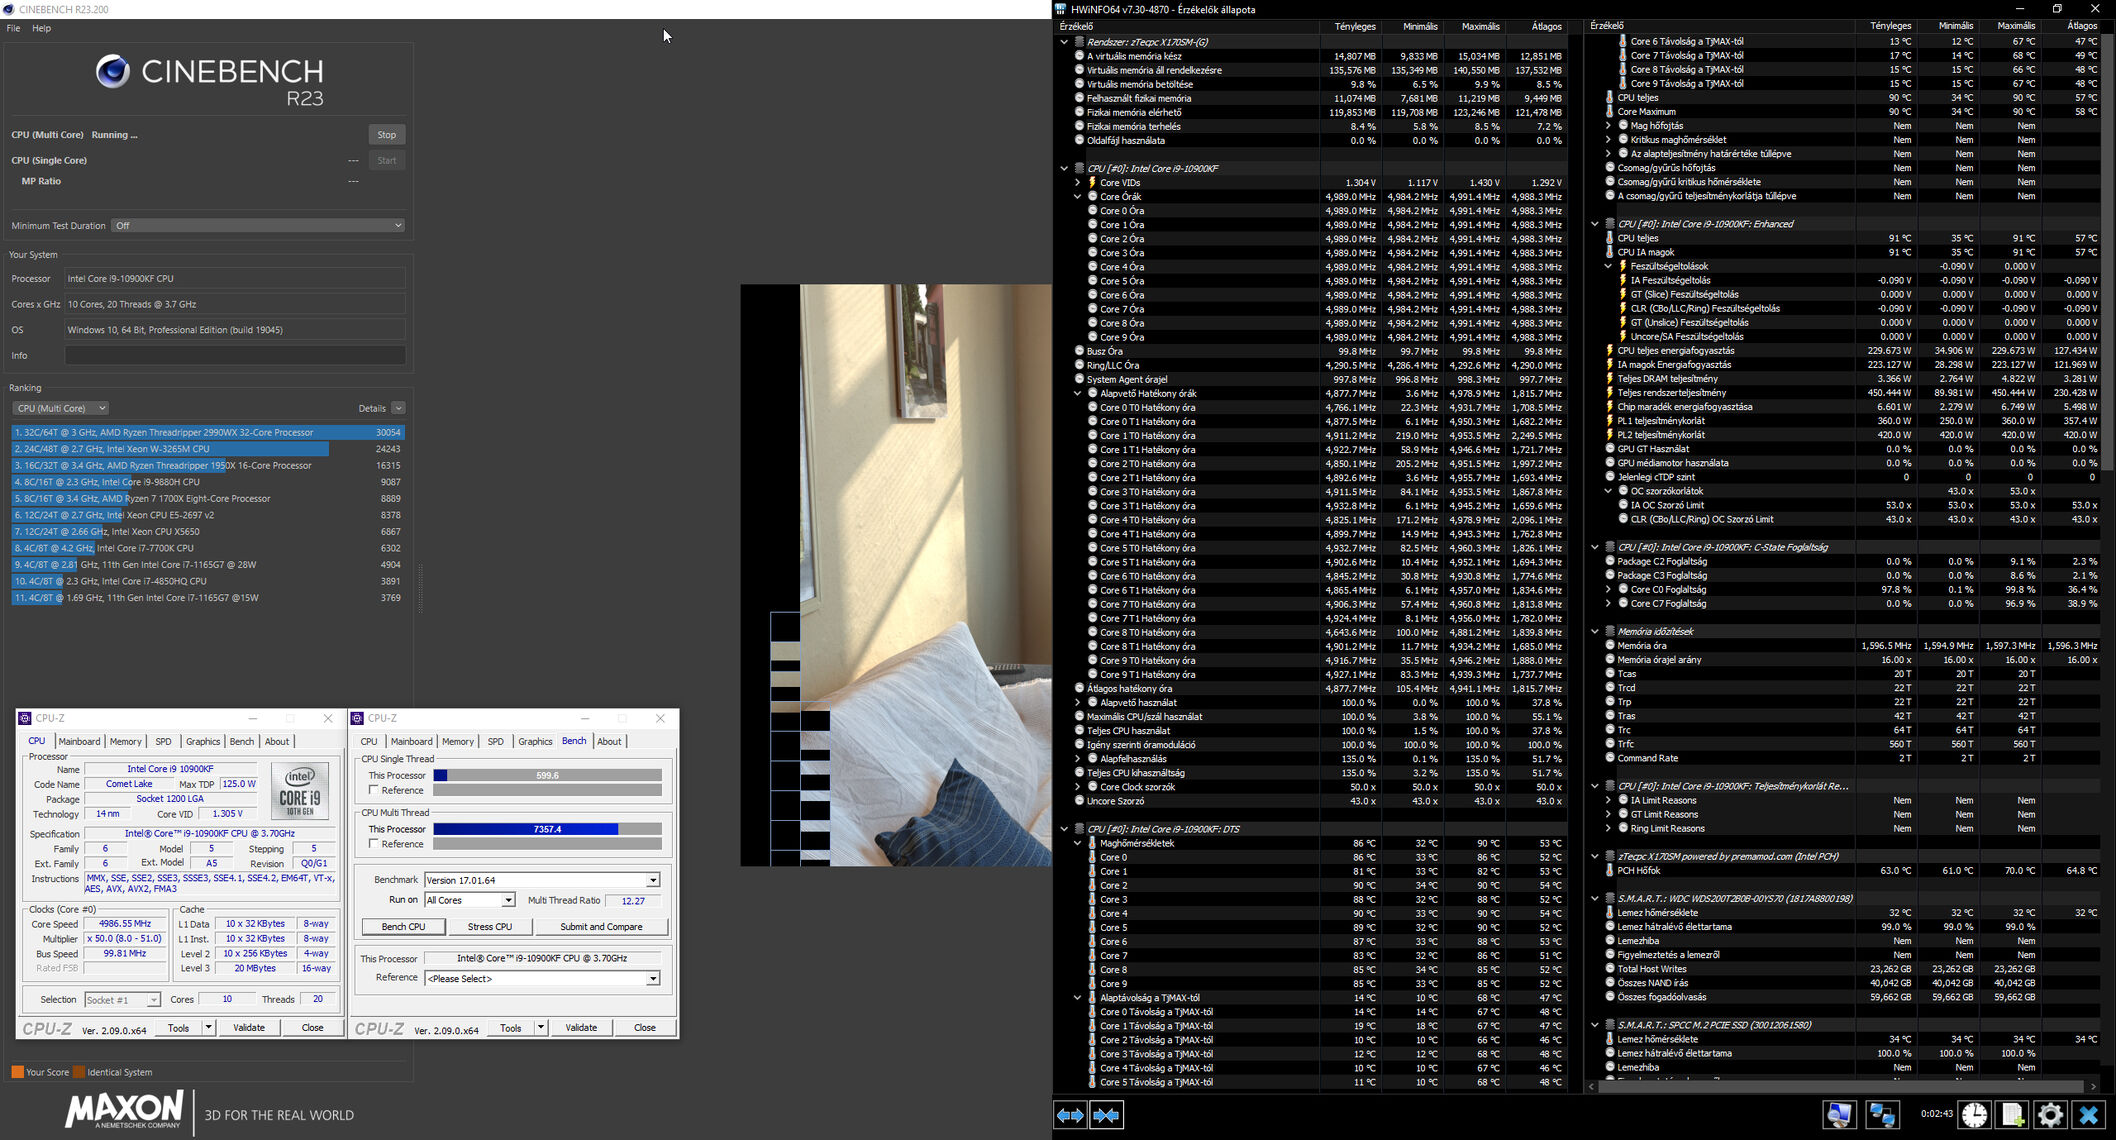Open CPU (Multi Core) ranking dropdown

click(60, 408)
